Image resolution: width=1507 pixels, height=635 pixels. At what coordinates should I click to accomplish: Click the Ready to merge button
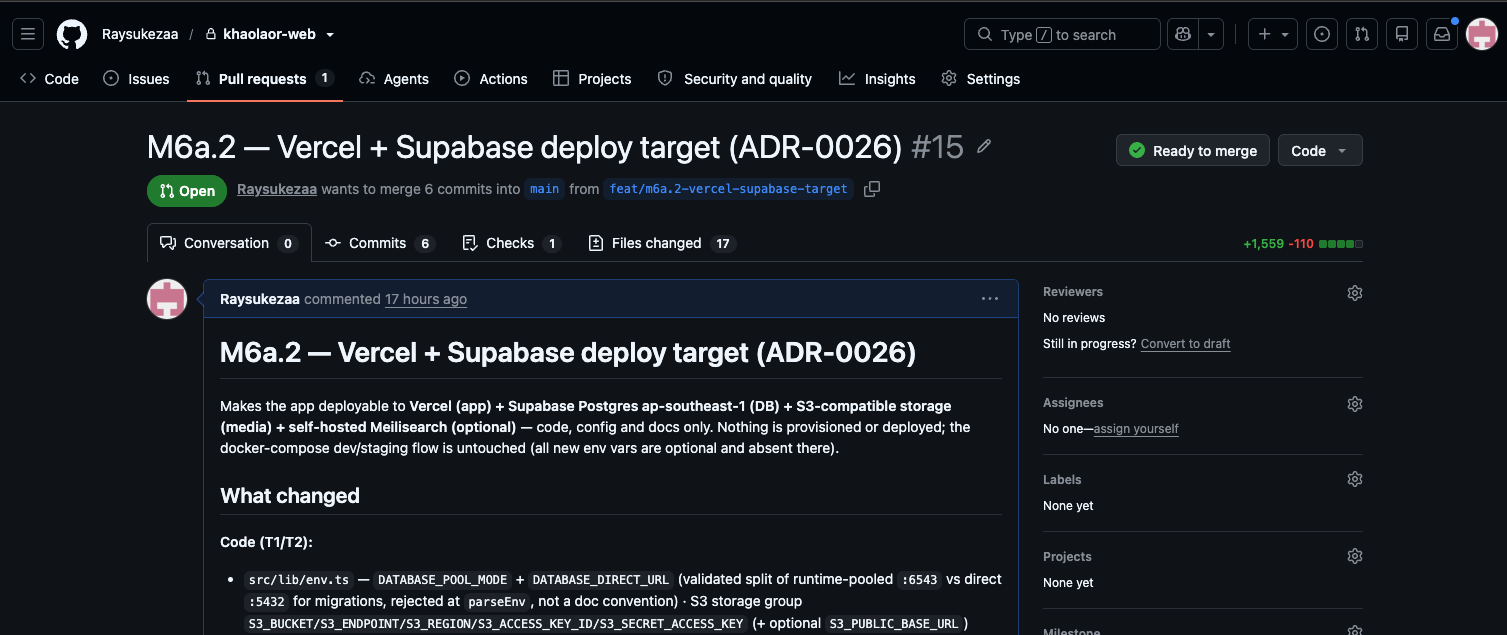1193,150
